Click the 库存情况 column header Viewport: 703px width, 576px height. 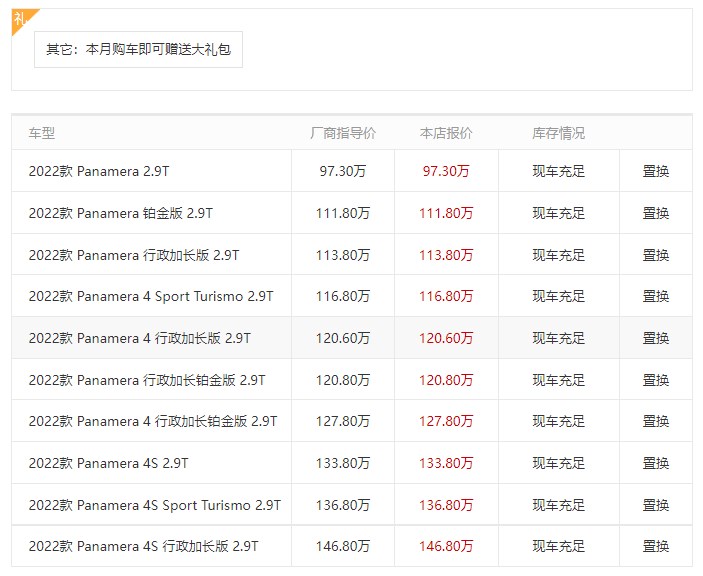[559, 133]
